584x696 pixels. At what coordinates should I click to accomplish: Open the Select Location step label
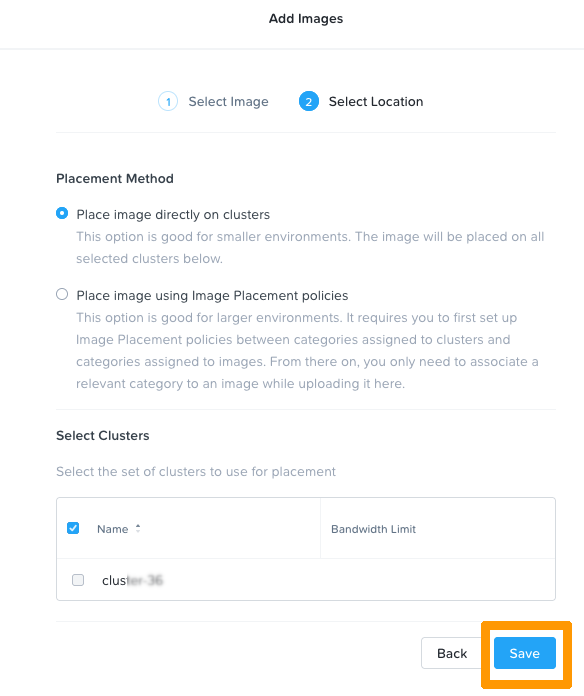(375, 102)
